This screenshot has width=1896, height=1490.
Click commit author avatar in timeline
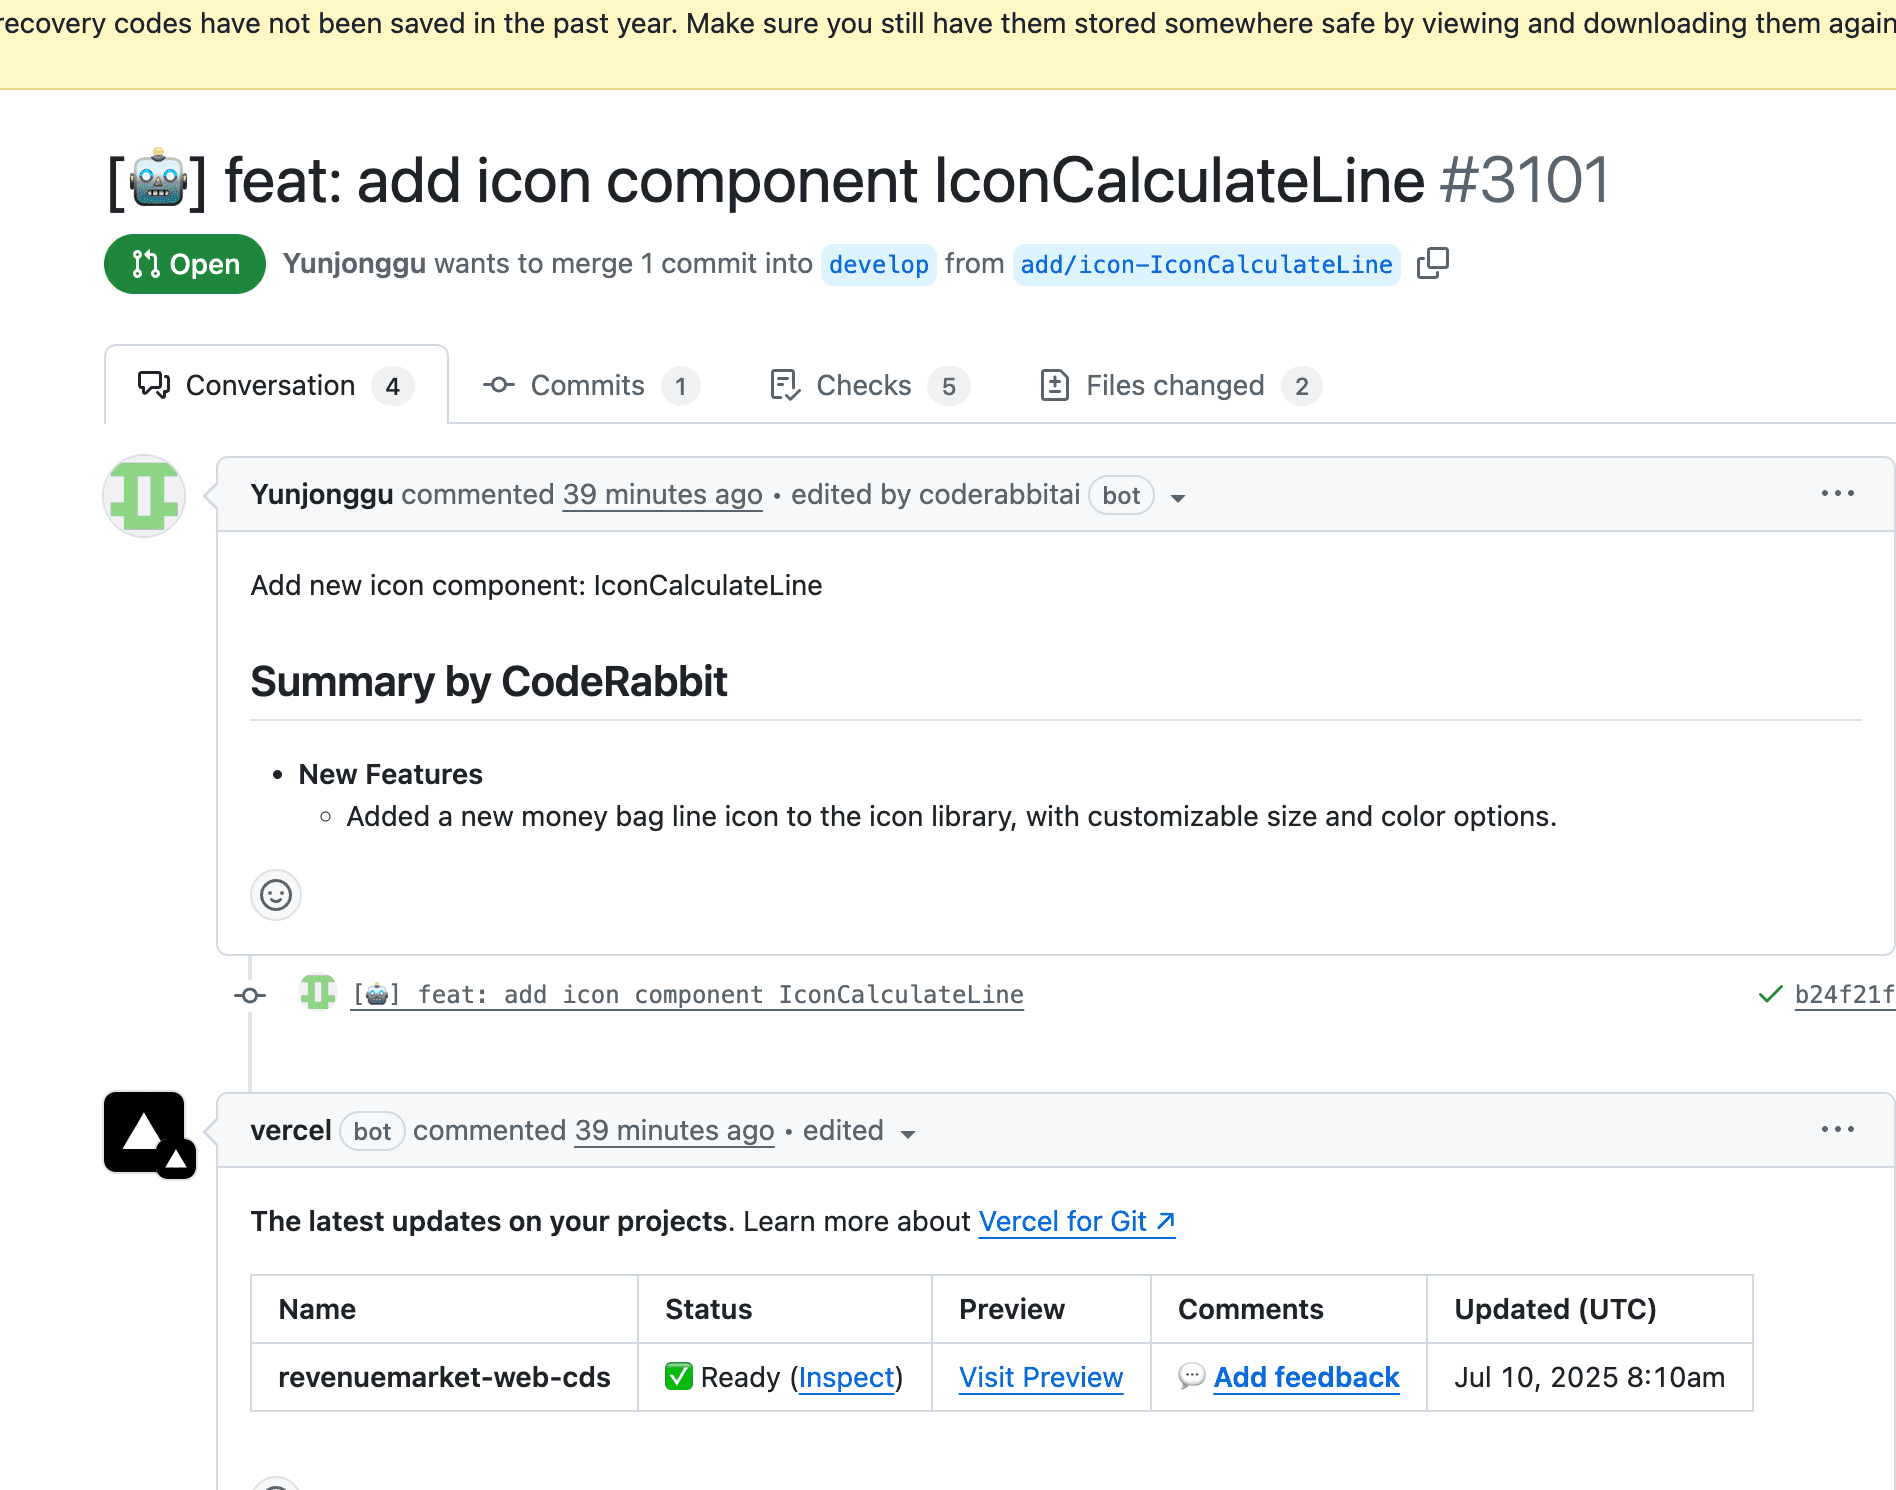click(x=318, y=993)
